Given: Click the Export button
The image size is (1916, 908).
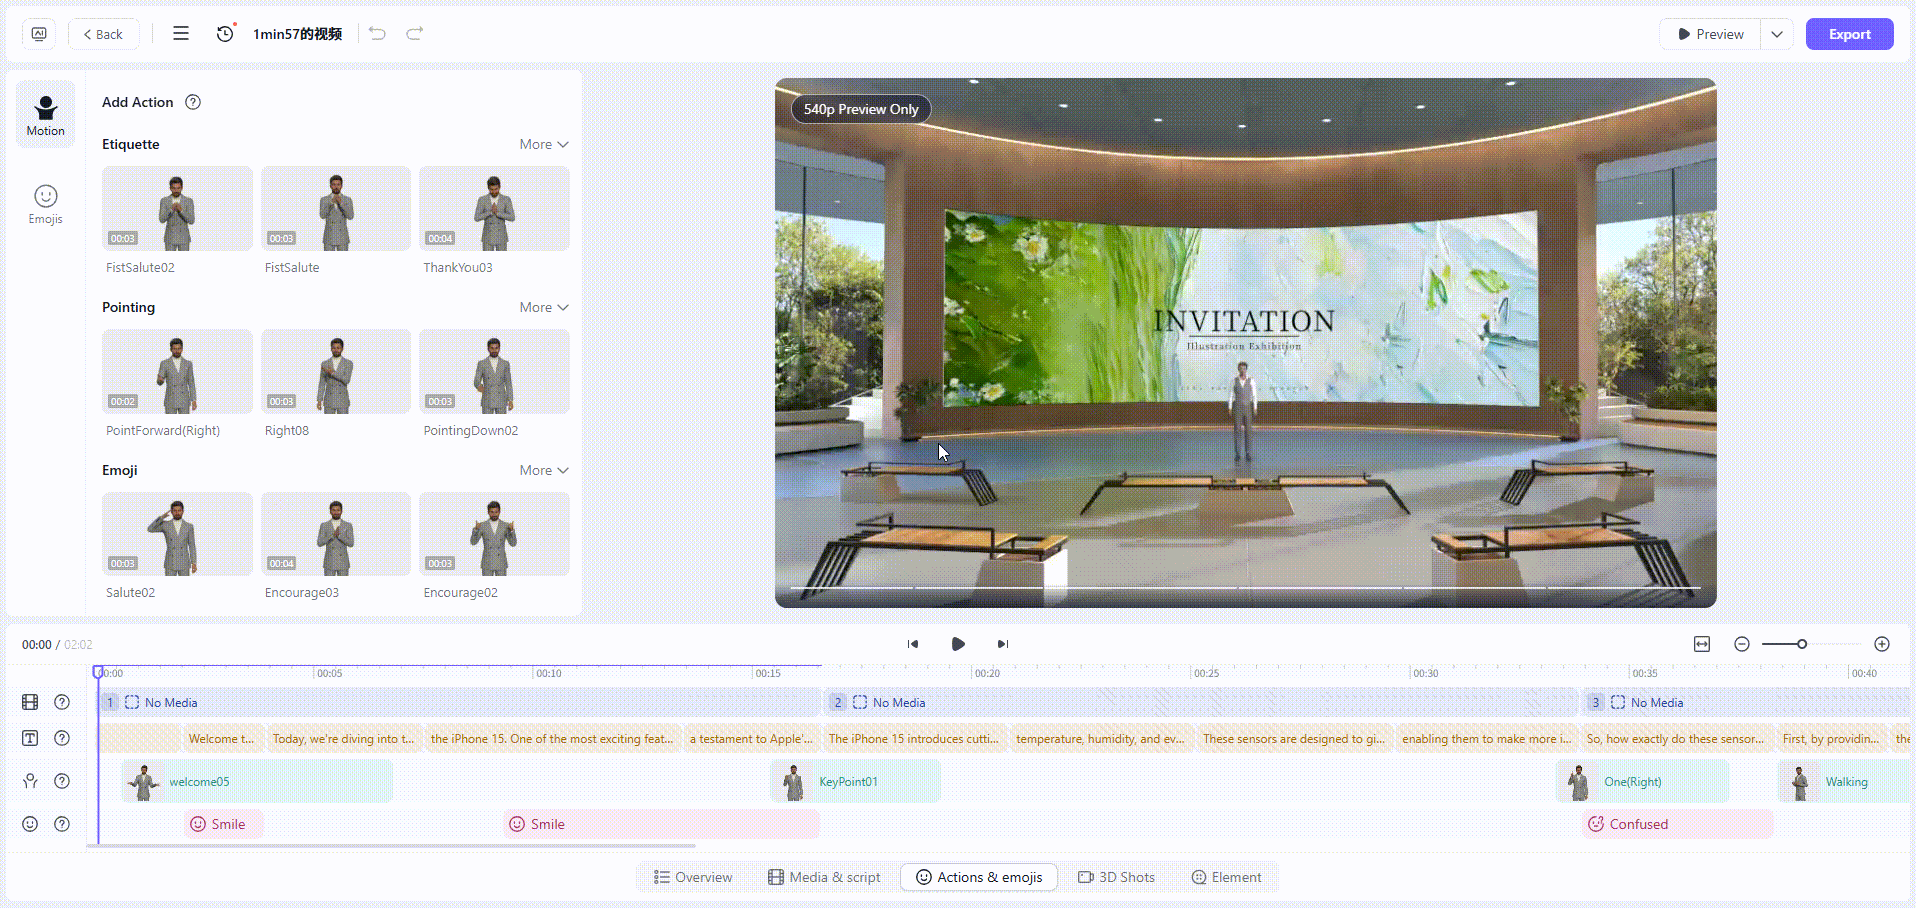Looking at the screenshot, I should point(1849,34).
